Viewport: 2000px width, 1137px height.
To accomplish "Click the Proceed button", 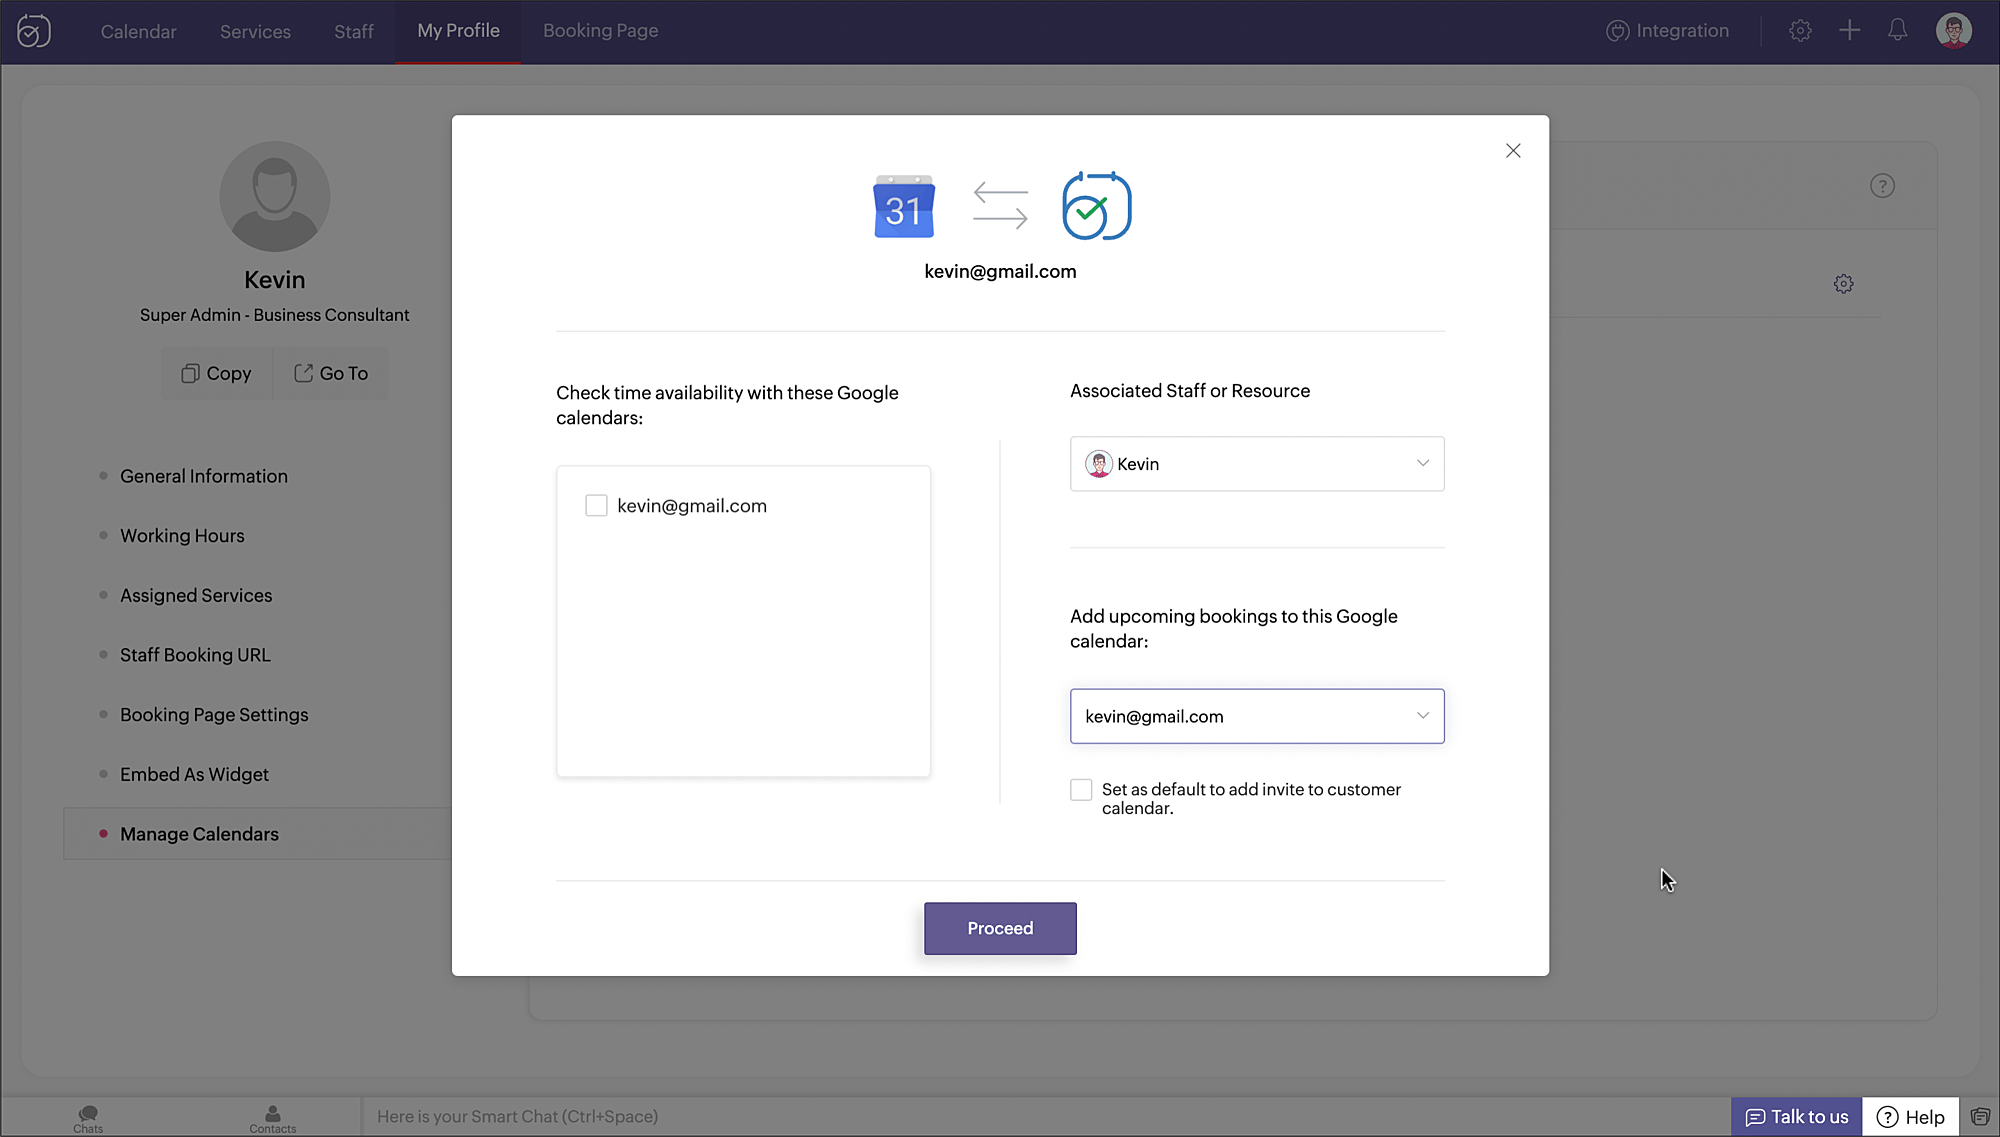I will tap(1000, 928).
